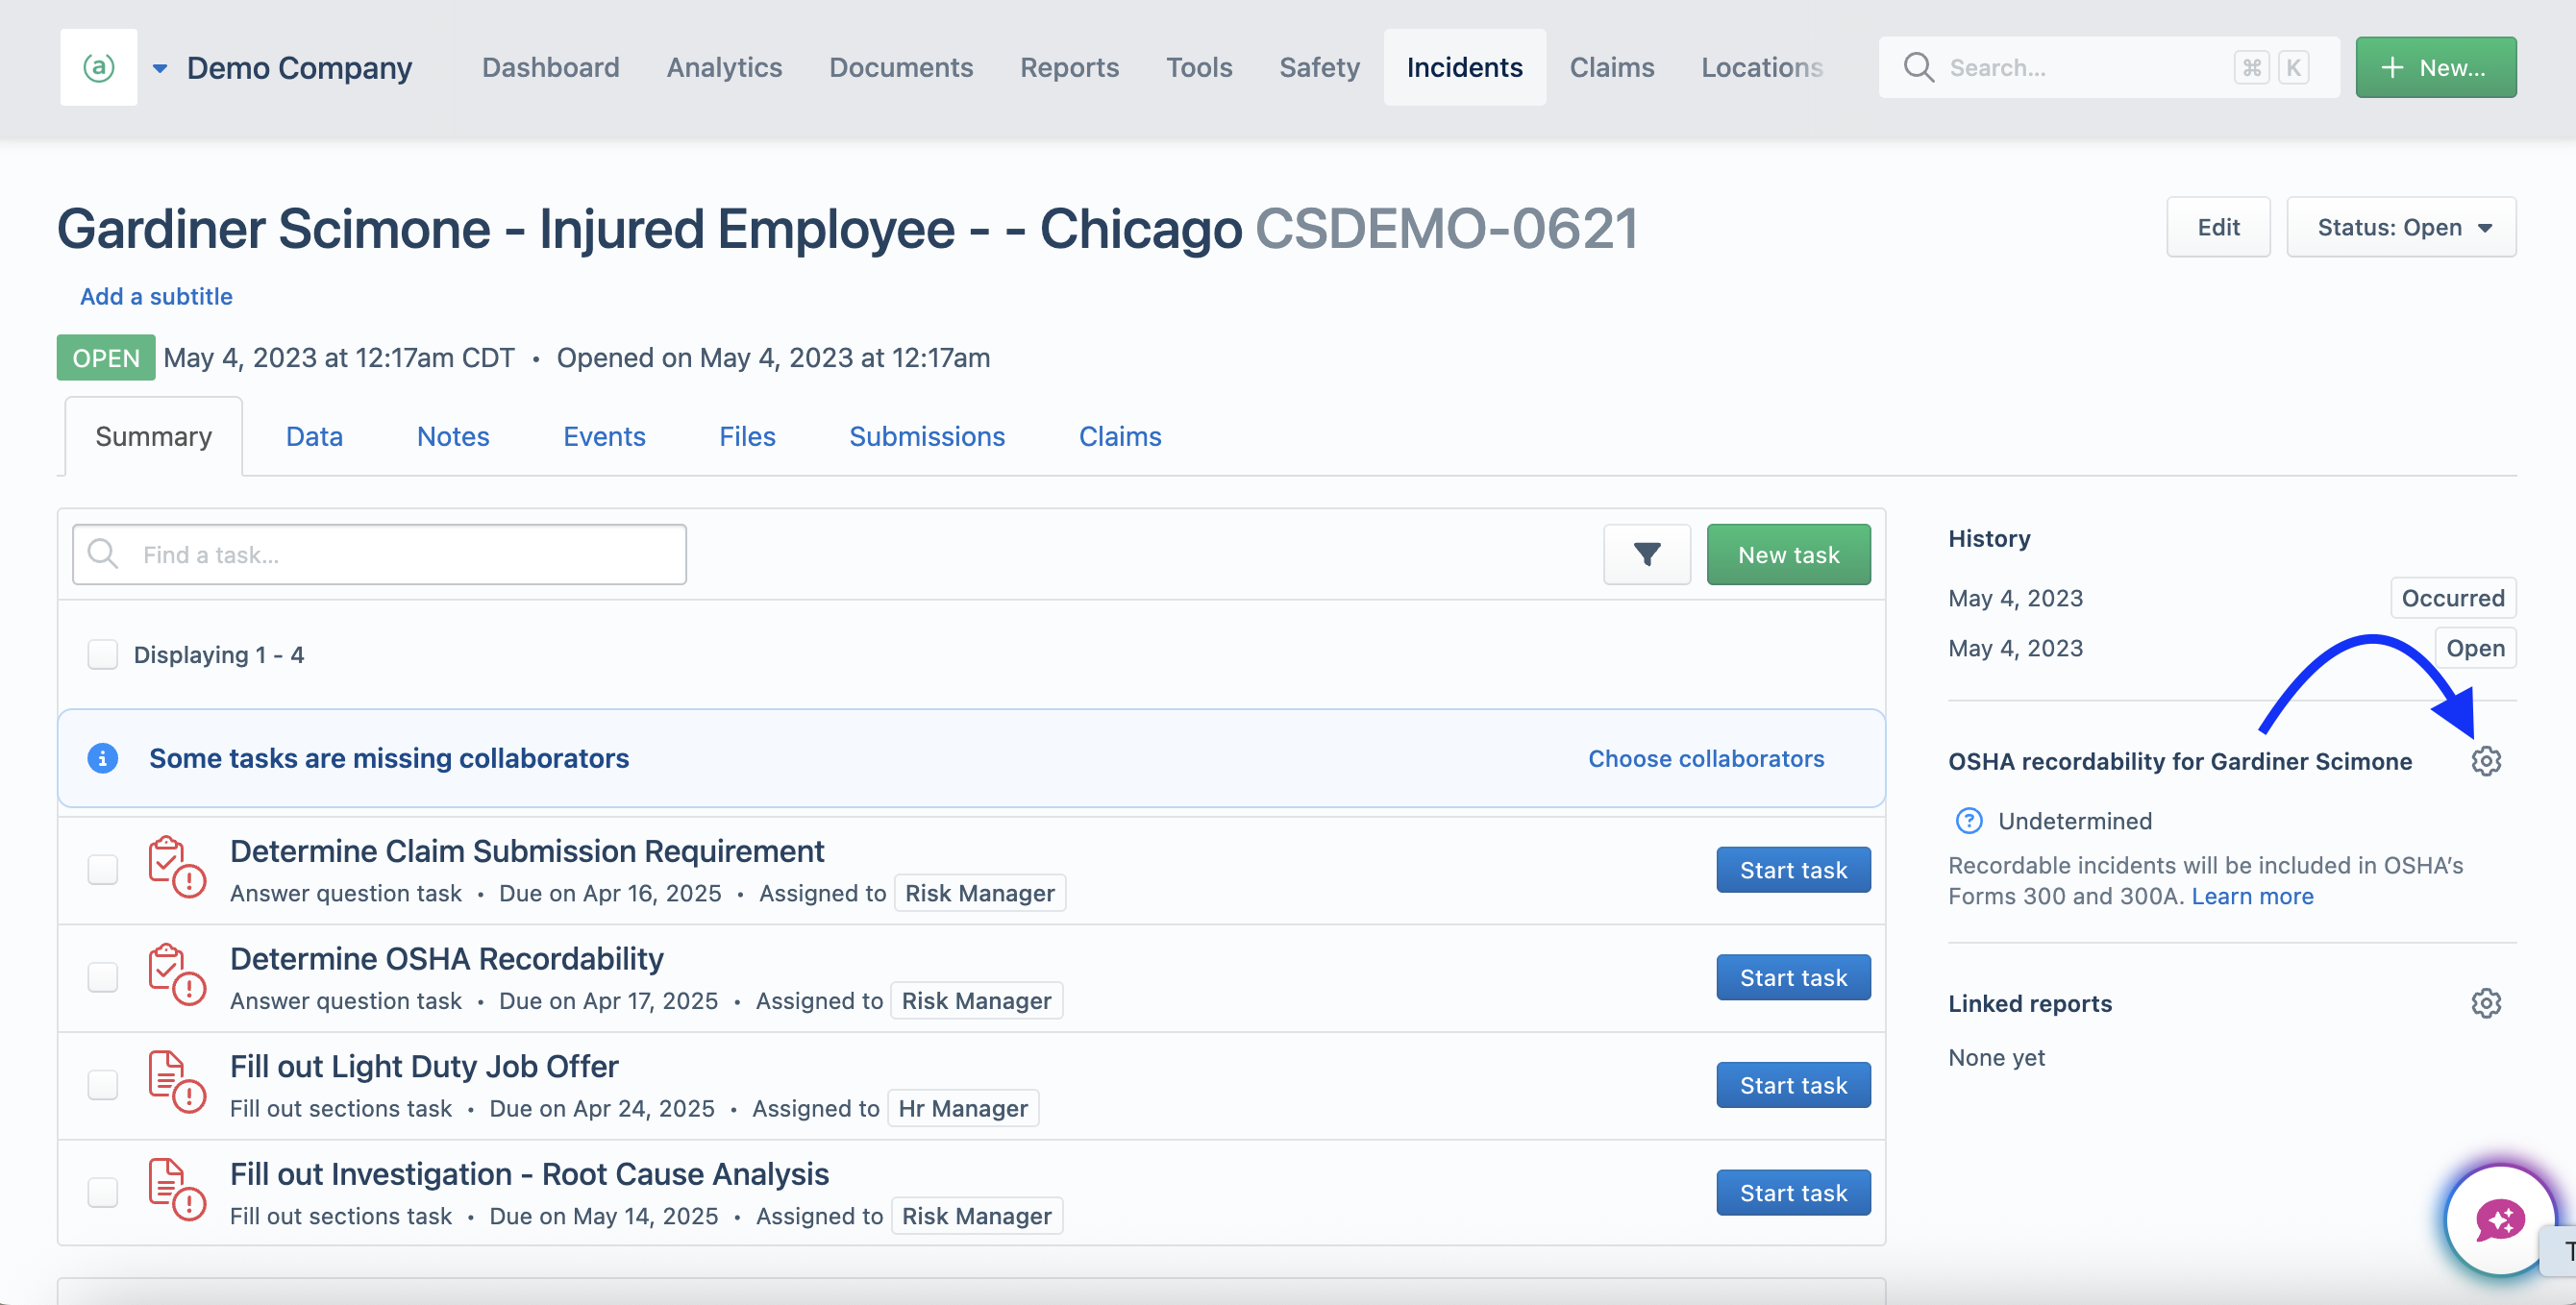The width and height of the screenshot is (2576, 1305).
Task: Click the green New... button
Action: point(2435,67)
